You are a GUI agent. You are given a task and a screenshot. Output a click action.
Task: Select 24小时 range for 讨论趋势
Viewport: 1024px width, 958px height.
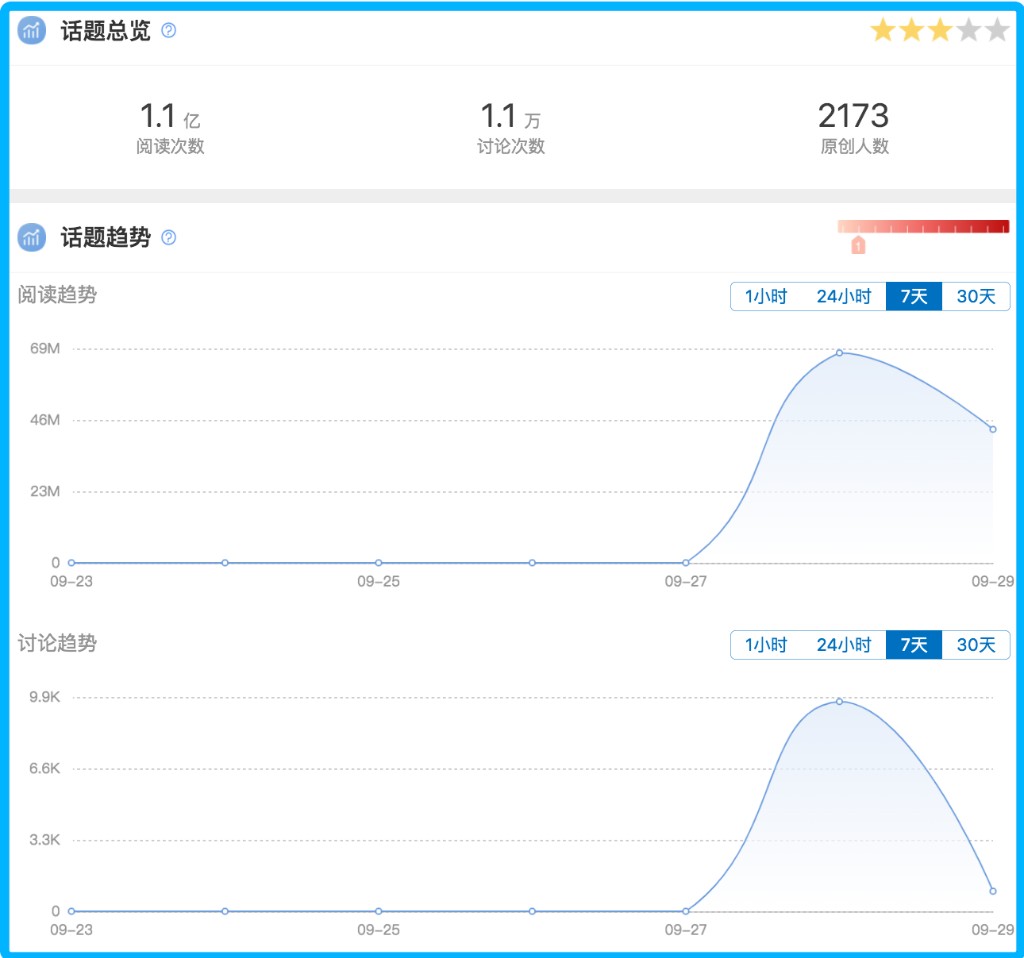(843, 645)
